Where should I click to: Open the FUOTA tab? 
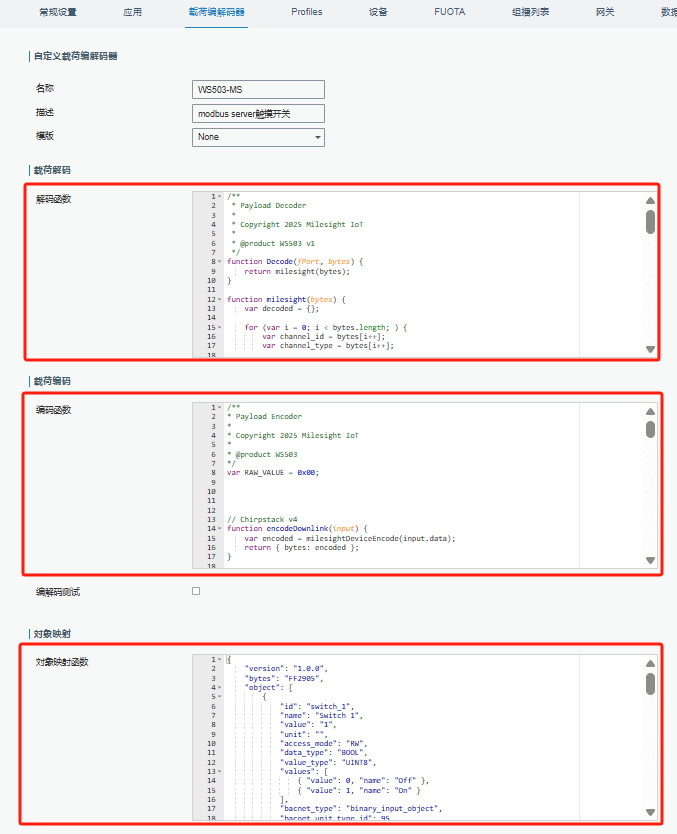(x=448, y=12)
